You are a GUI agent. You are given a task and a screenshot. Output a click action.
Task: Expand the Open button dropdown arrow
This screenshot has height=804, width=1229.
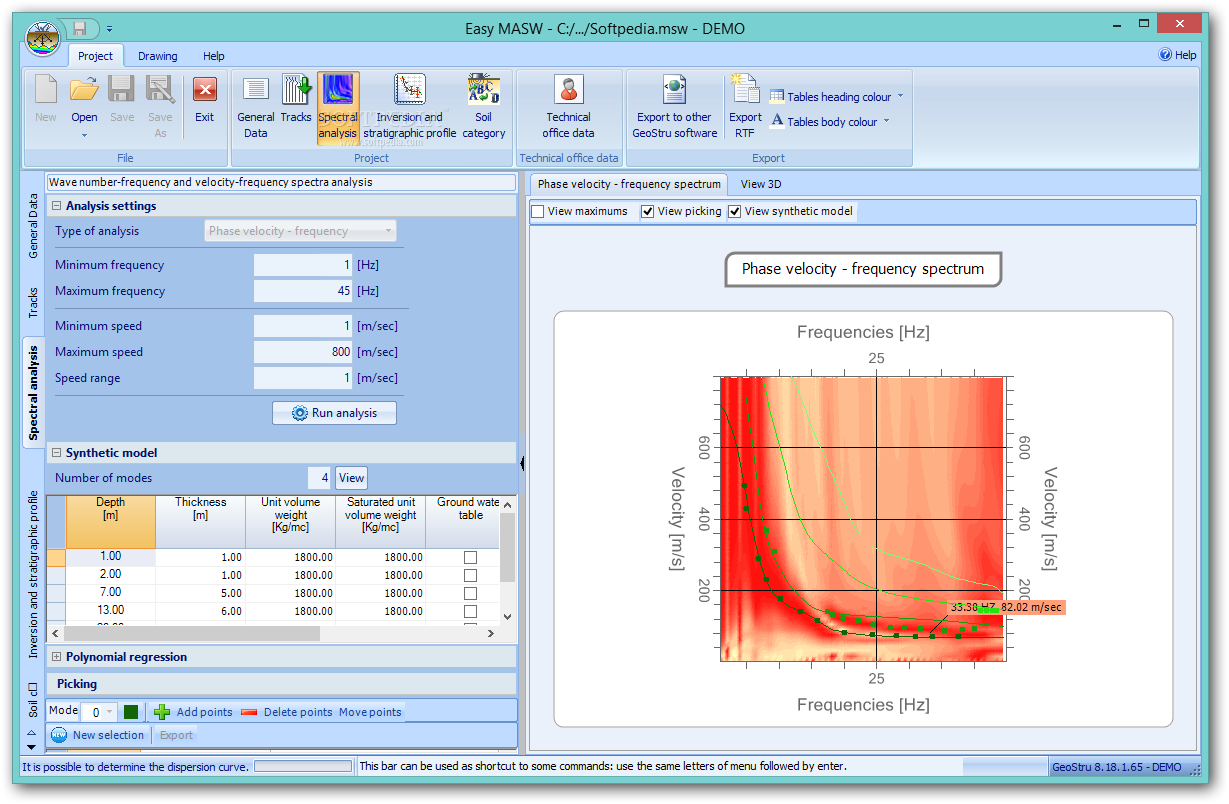point(84,135)
